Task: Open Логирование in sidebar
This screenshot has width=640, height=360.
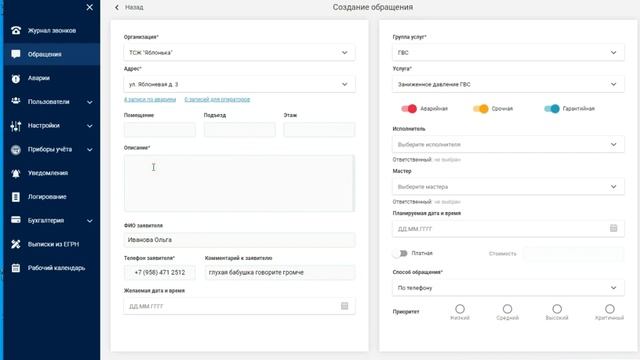Action: [x=52, y=197]
